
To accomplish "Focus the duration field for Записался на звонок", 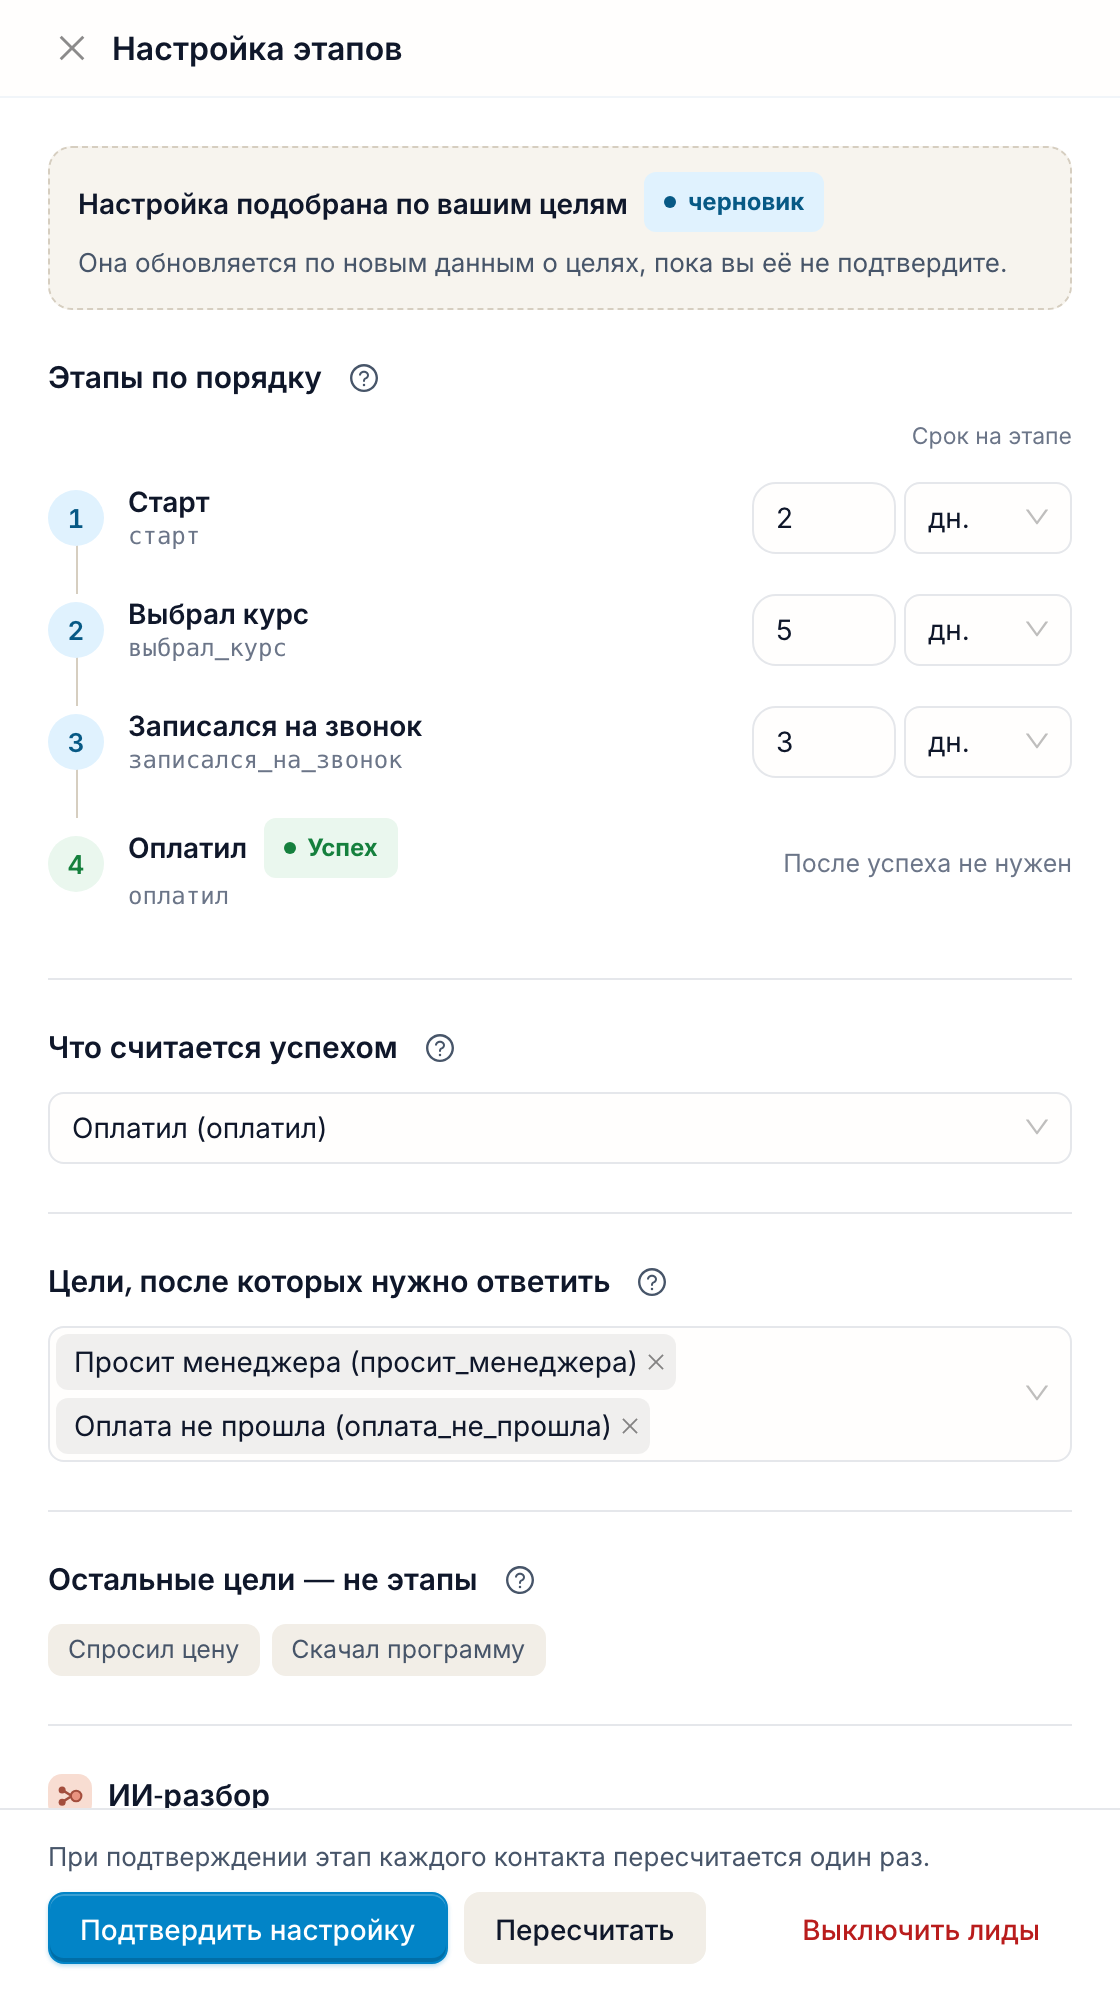I will click(824, 742).
